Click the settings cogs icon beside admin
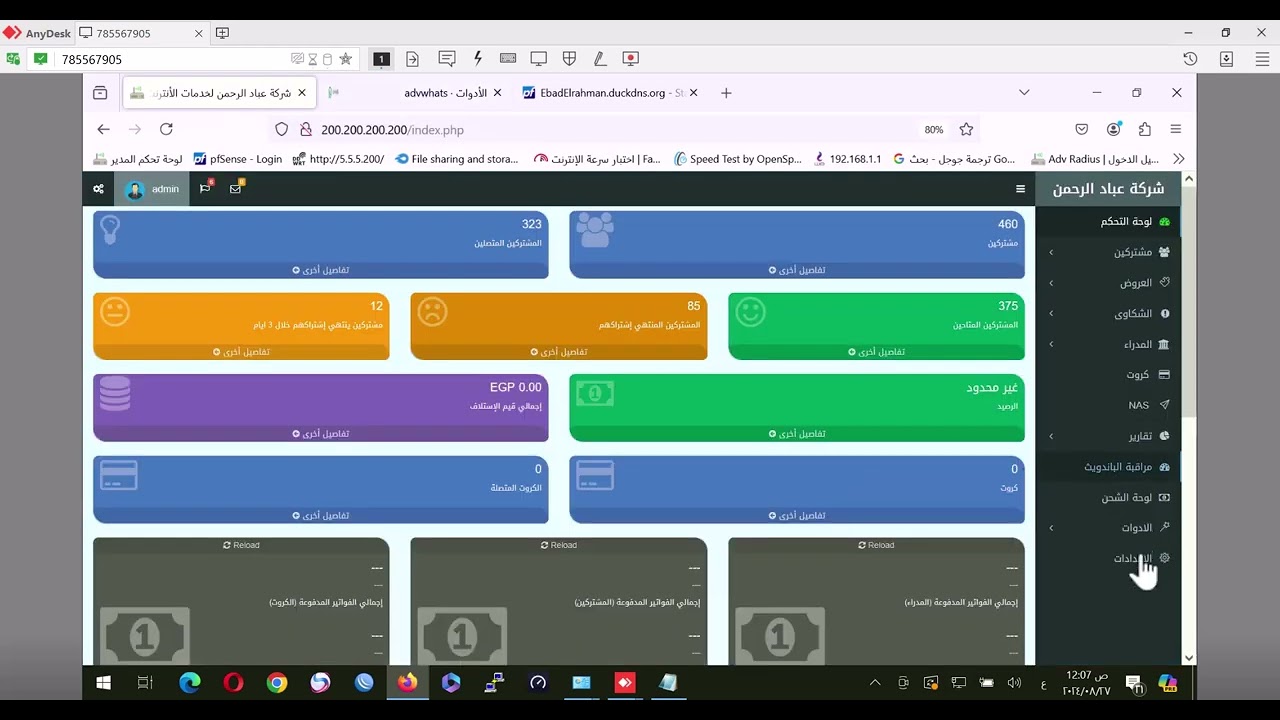This screenshot has width=1280, height=720. pyautogui.click(x=98, y=189)
